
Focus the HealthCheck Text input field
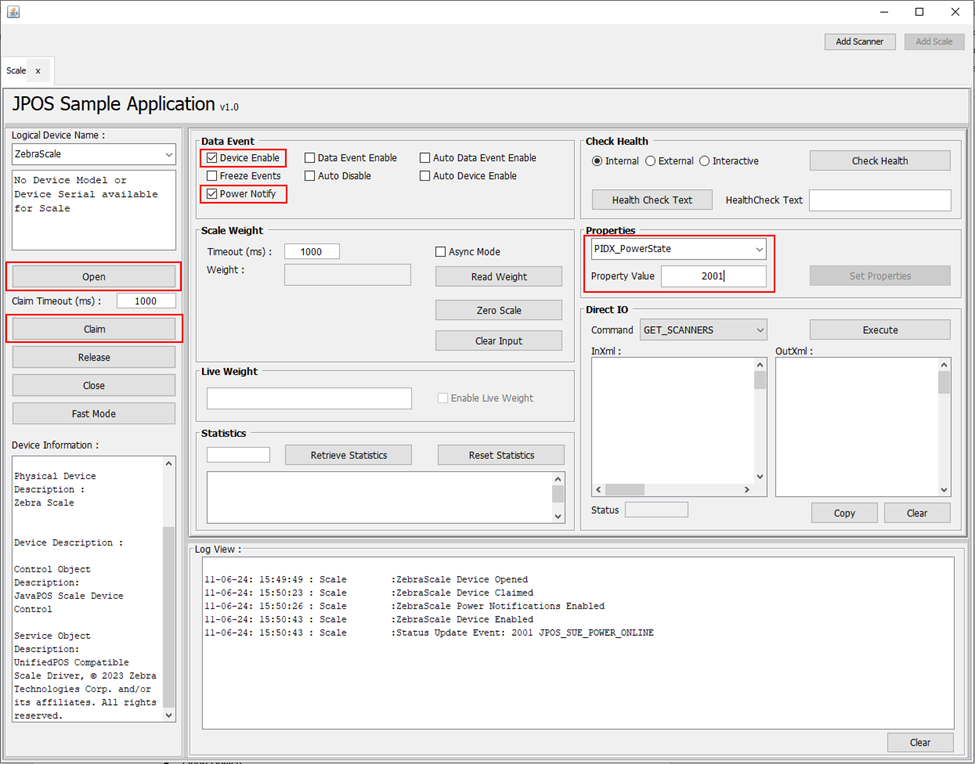coord(880,200)
